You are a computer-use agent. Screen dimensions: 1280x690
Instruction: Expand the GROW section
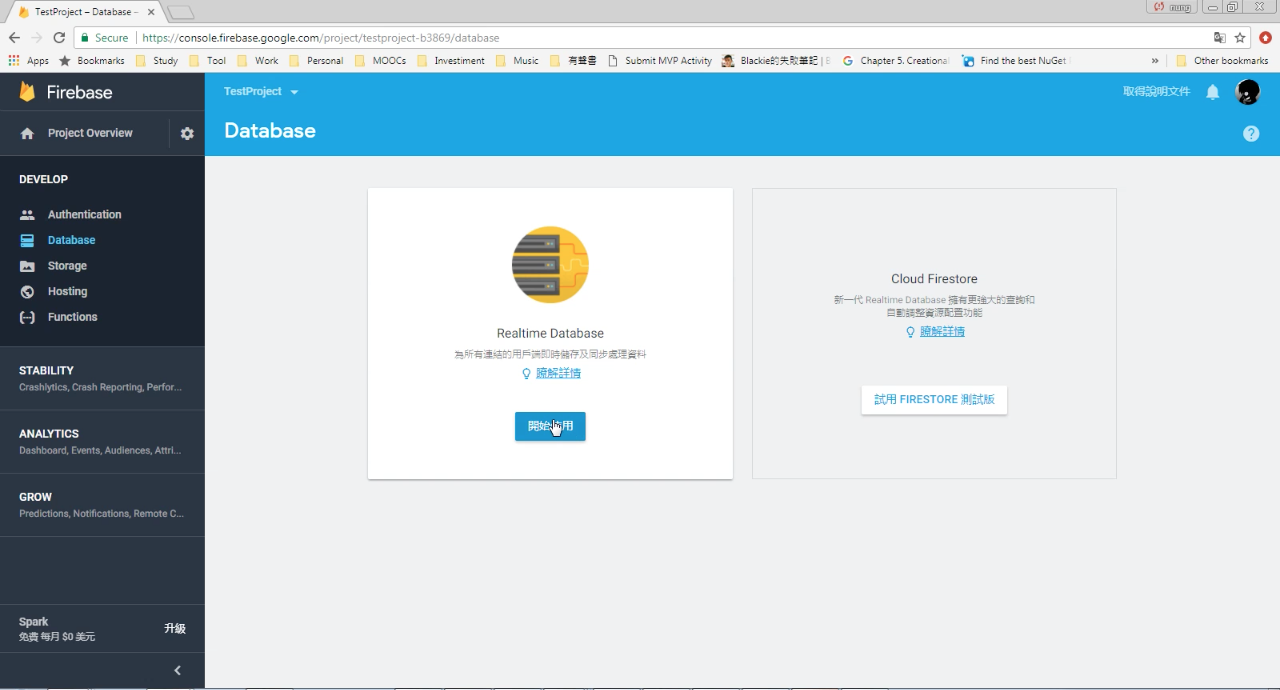pyautogui.click(x=102, y=504)
